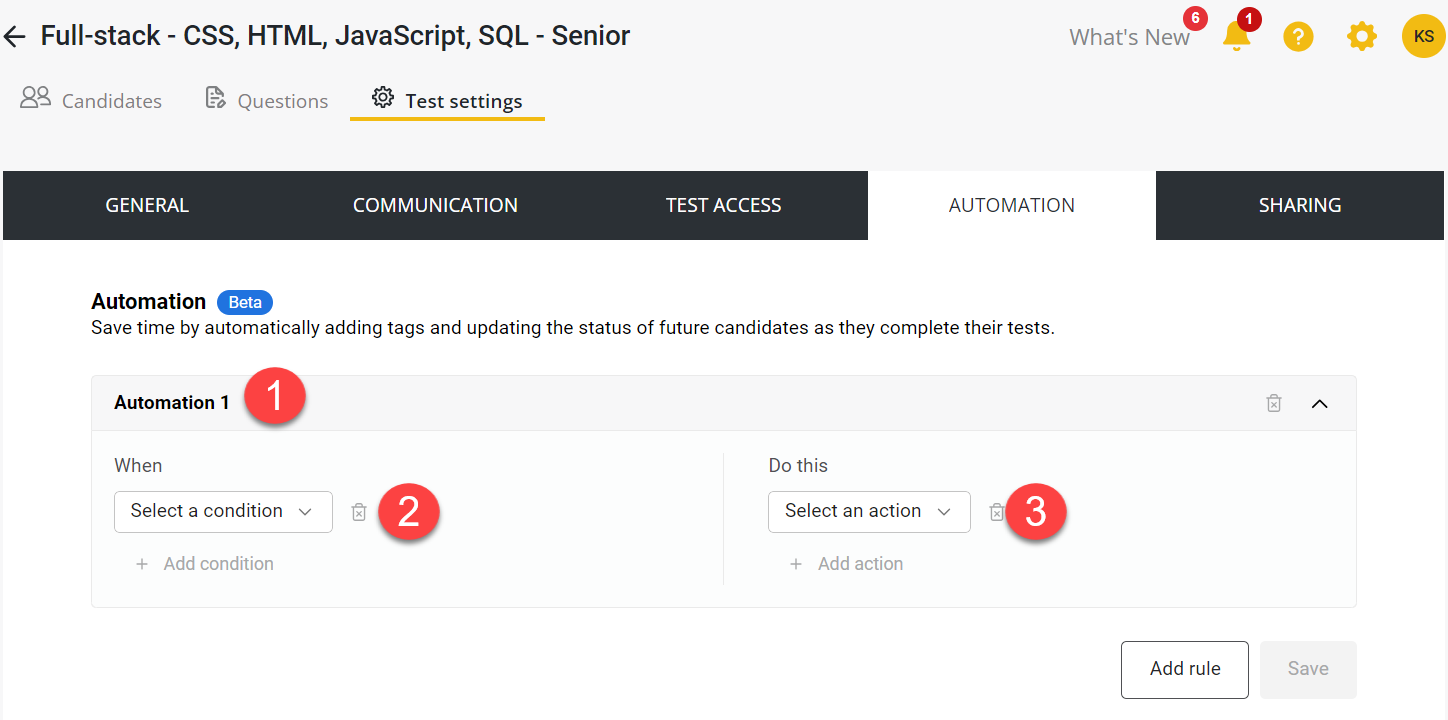Open the Select an action dropdown
The height and width of the screenshot is (720, 1448).
pos(868,512)
